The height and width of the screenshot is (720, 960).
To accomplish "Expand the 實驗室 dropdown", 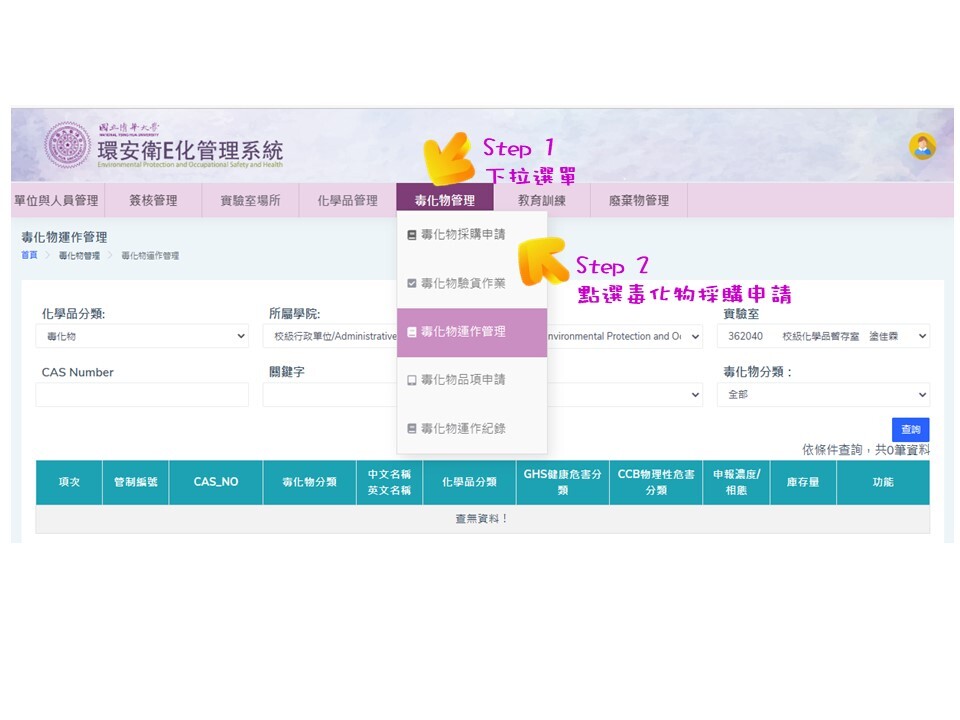I will pos(822,337).
